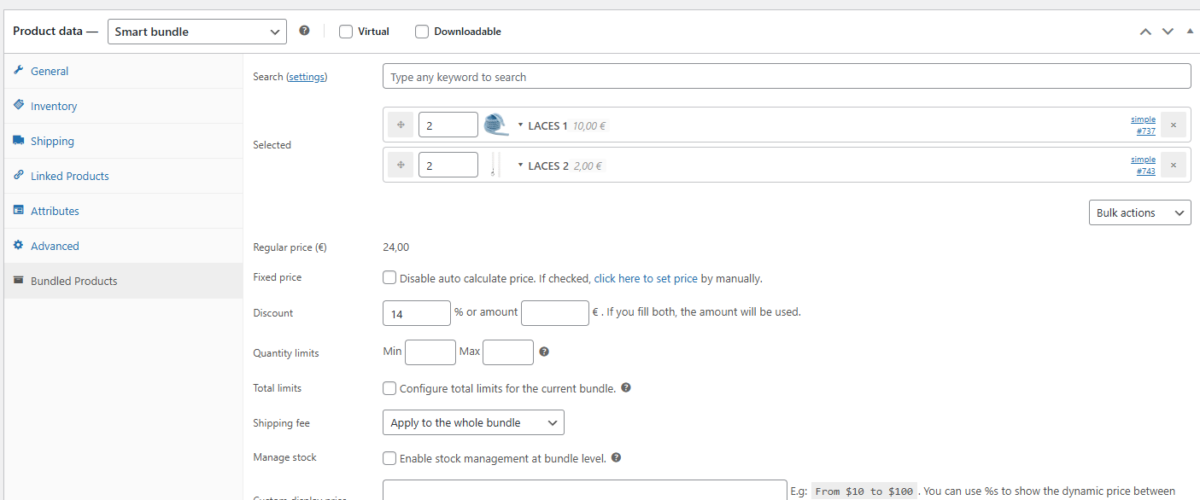The image size is (1200, 500).
Task: Click help icon next to product type
Action: [305, 31]
